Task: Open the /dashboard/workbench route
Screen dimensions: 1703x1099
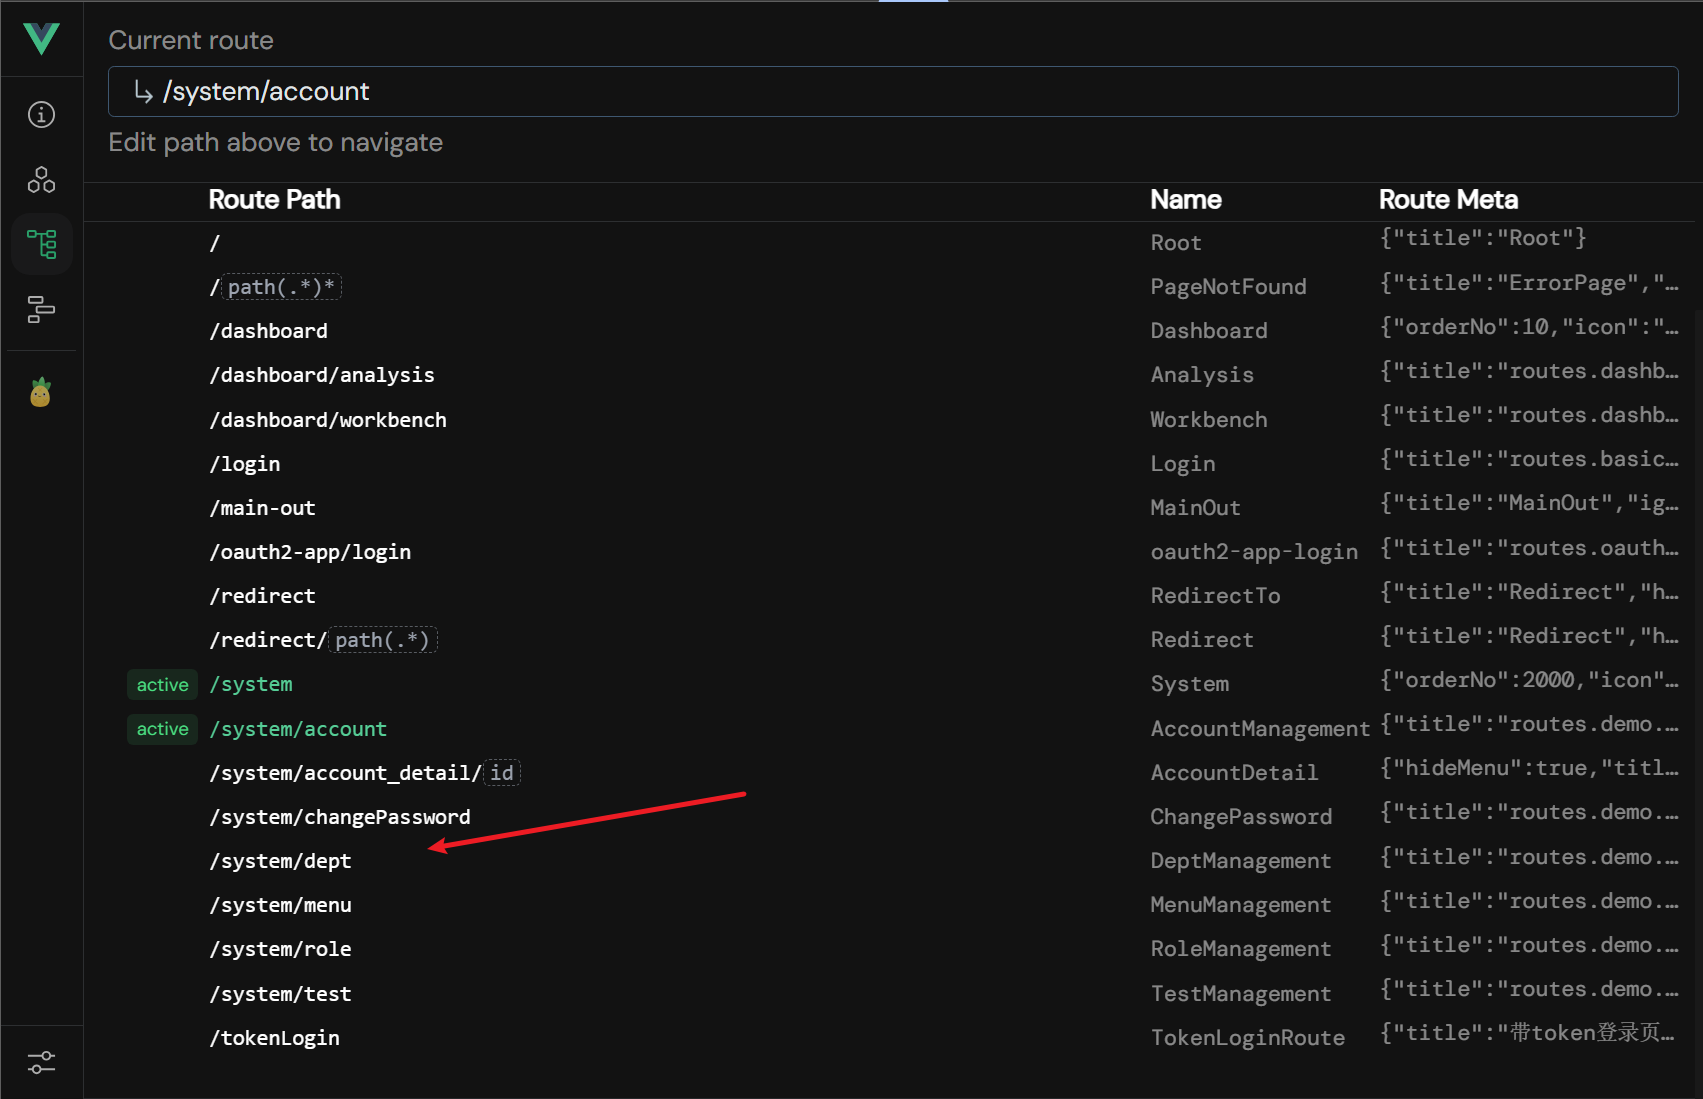Action: pyautogui.click(x=327, y=420)
